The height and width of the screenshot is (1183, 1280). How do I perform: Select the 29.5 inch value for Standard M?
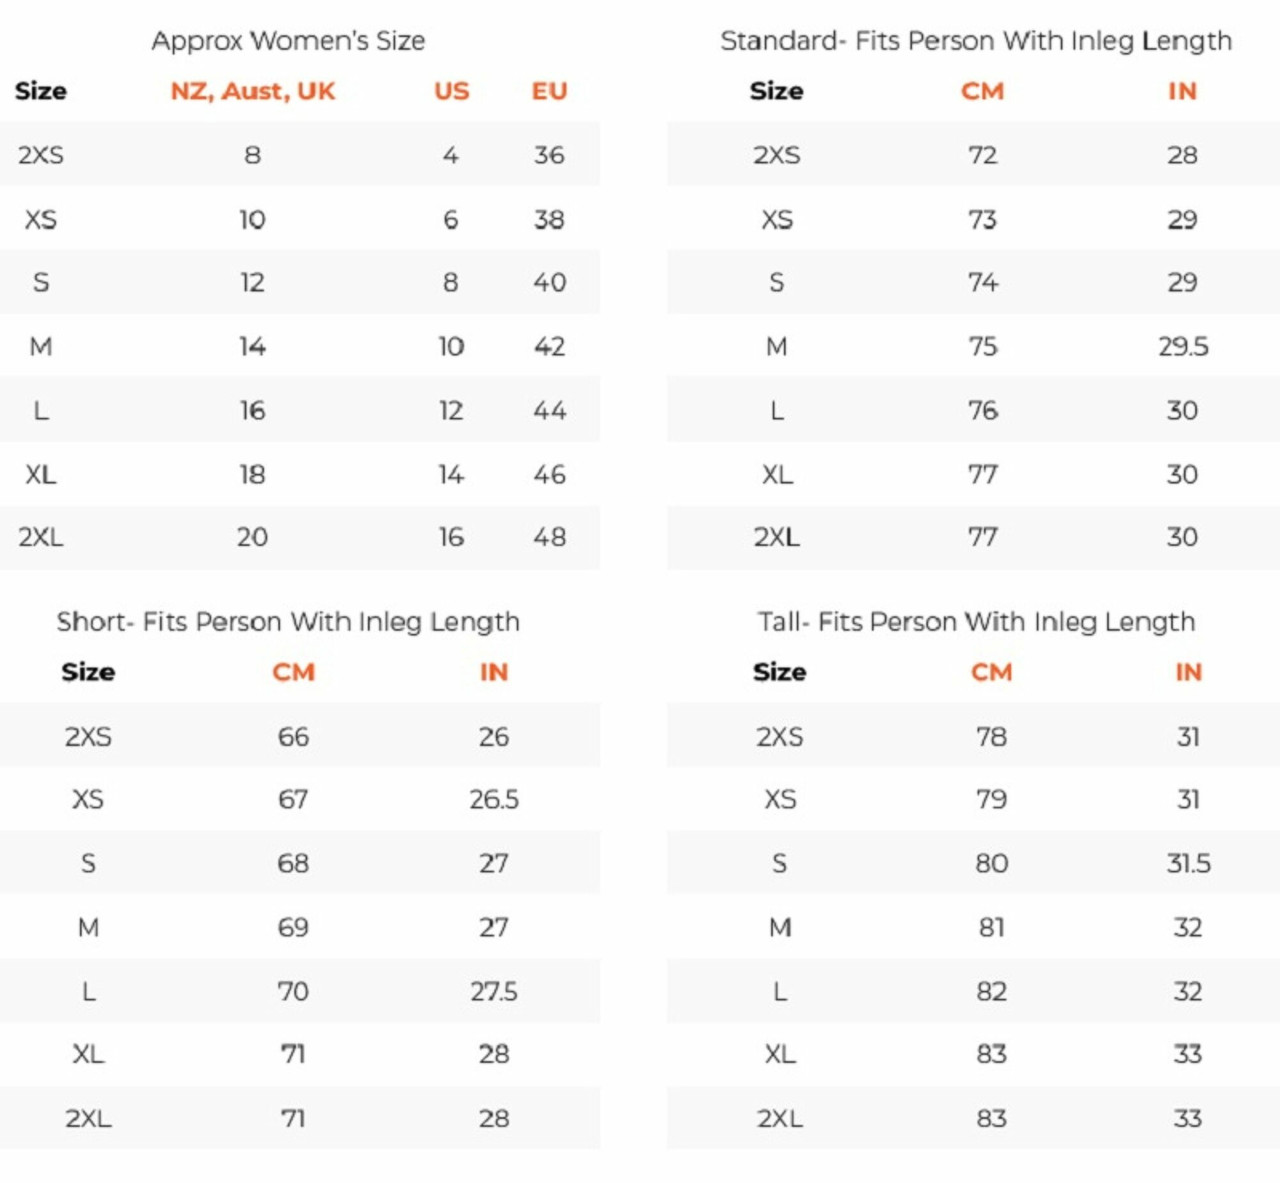pyautogui.click(x=1183, y=347)
